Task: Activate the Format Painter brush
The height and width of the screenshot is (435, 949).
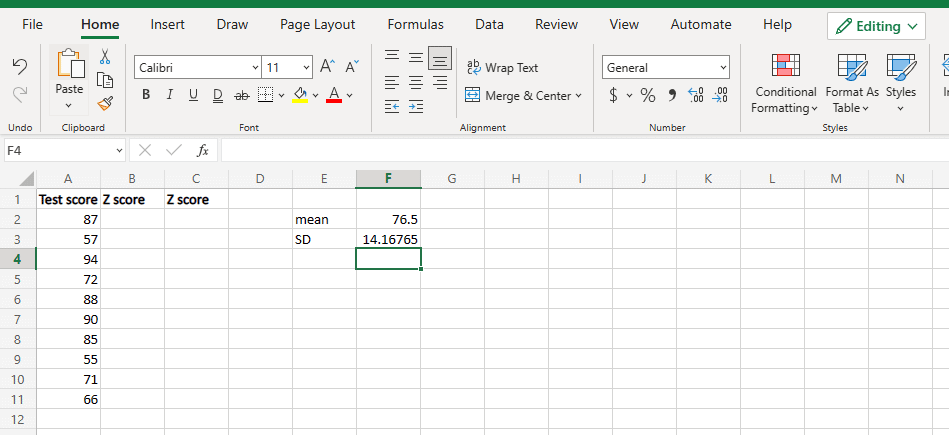Action: (x=105, y=103)
